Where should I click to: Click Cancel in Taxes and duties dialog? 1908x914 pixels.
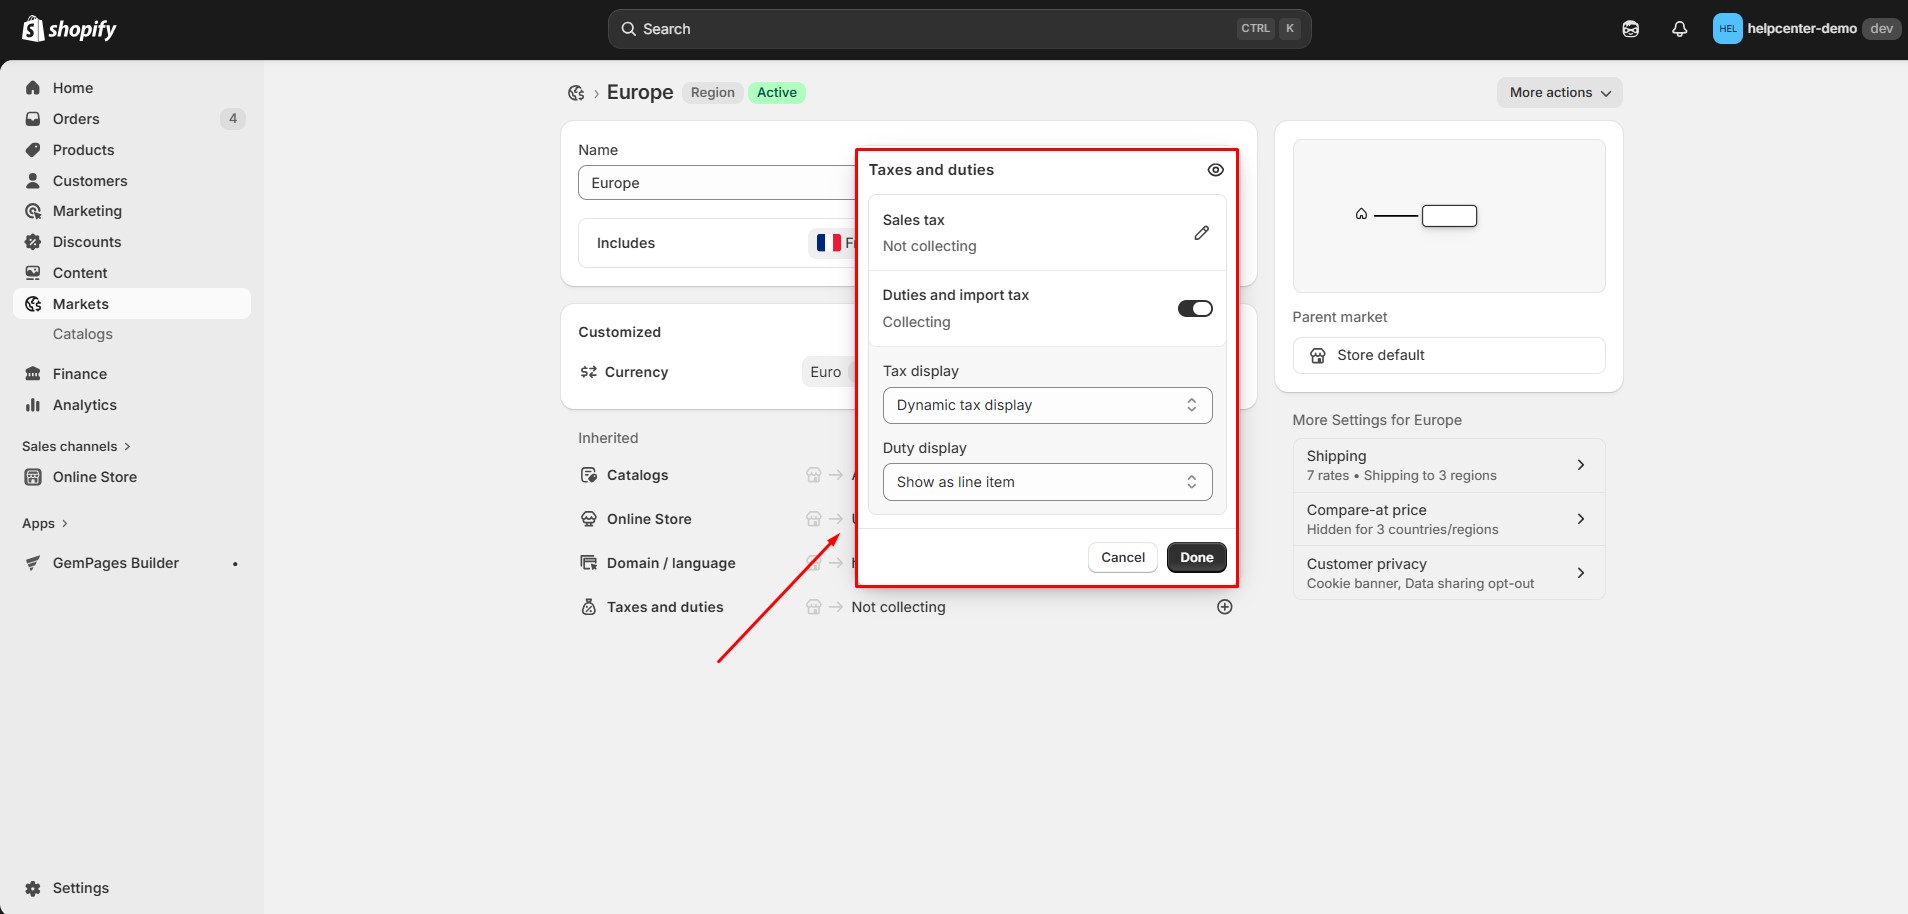coord(1122,558)
